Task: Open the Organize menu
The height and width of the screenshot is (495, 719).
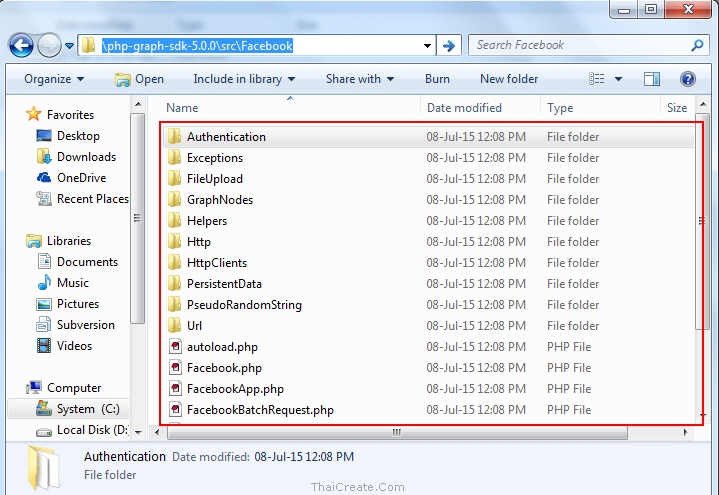Action: (x=54, y=79)
